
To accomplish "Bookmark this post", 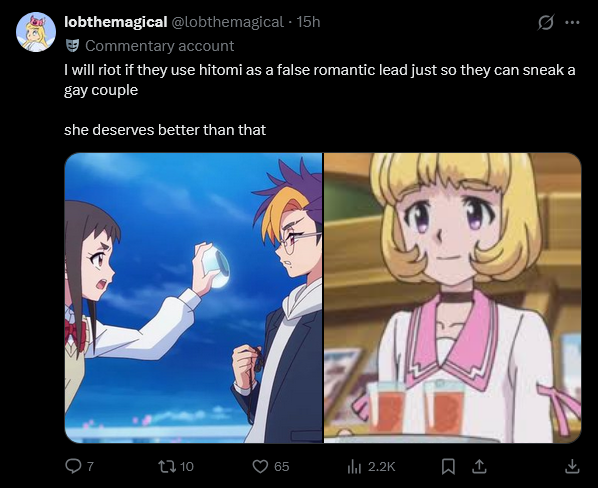I will (448, 466).
